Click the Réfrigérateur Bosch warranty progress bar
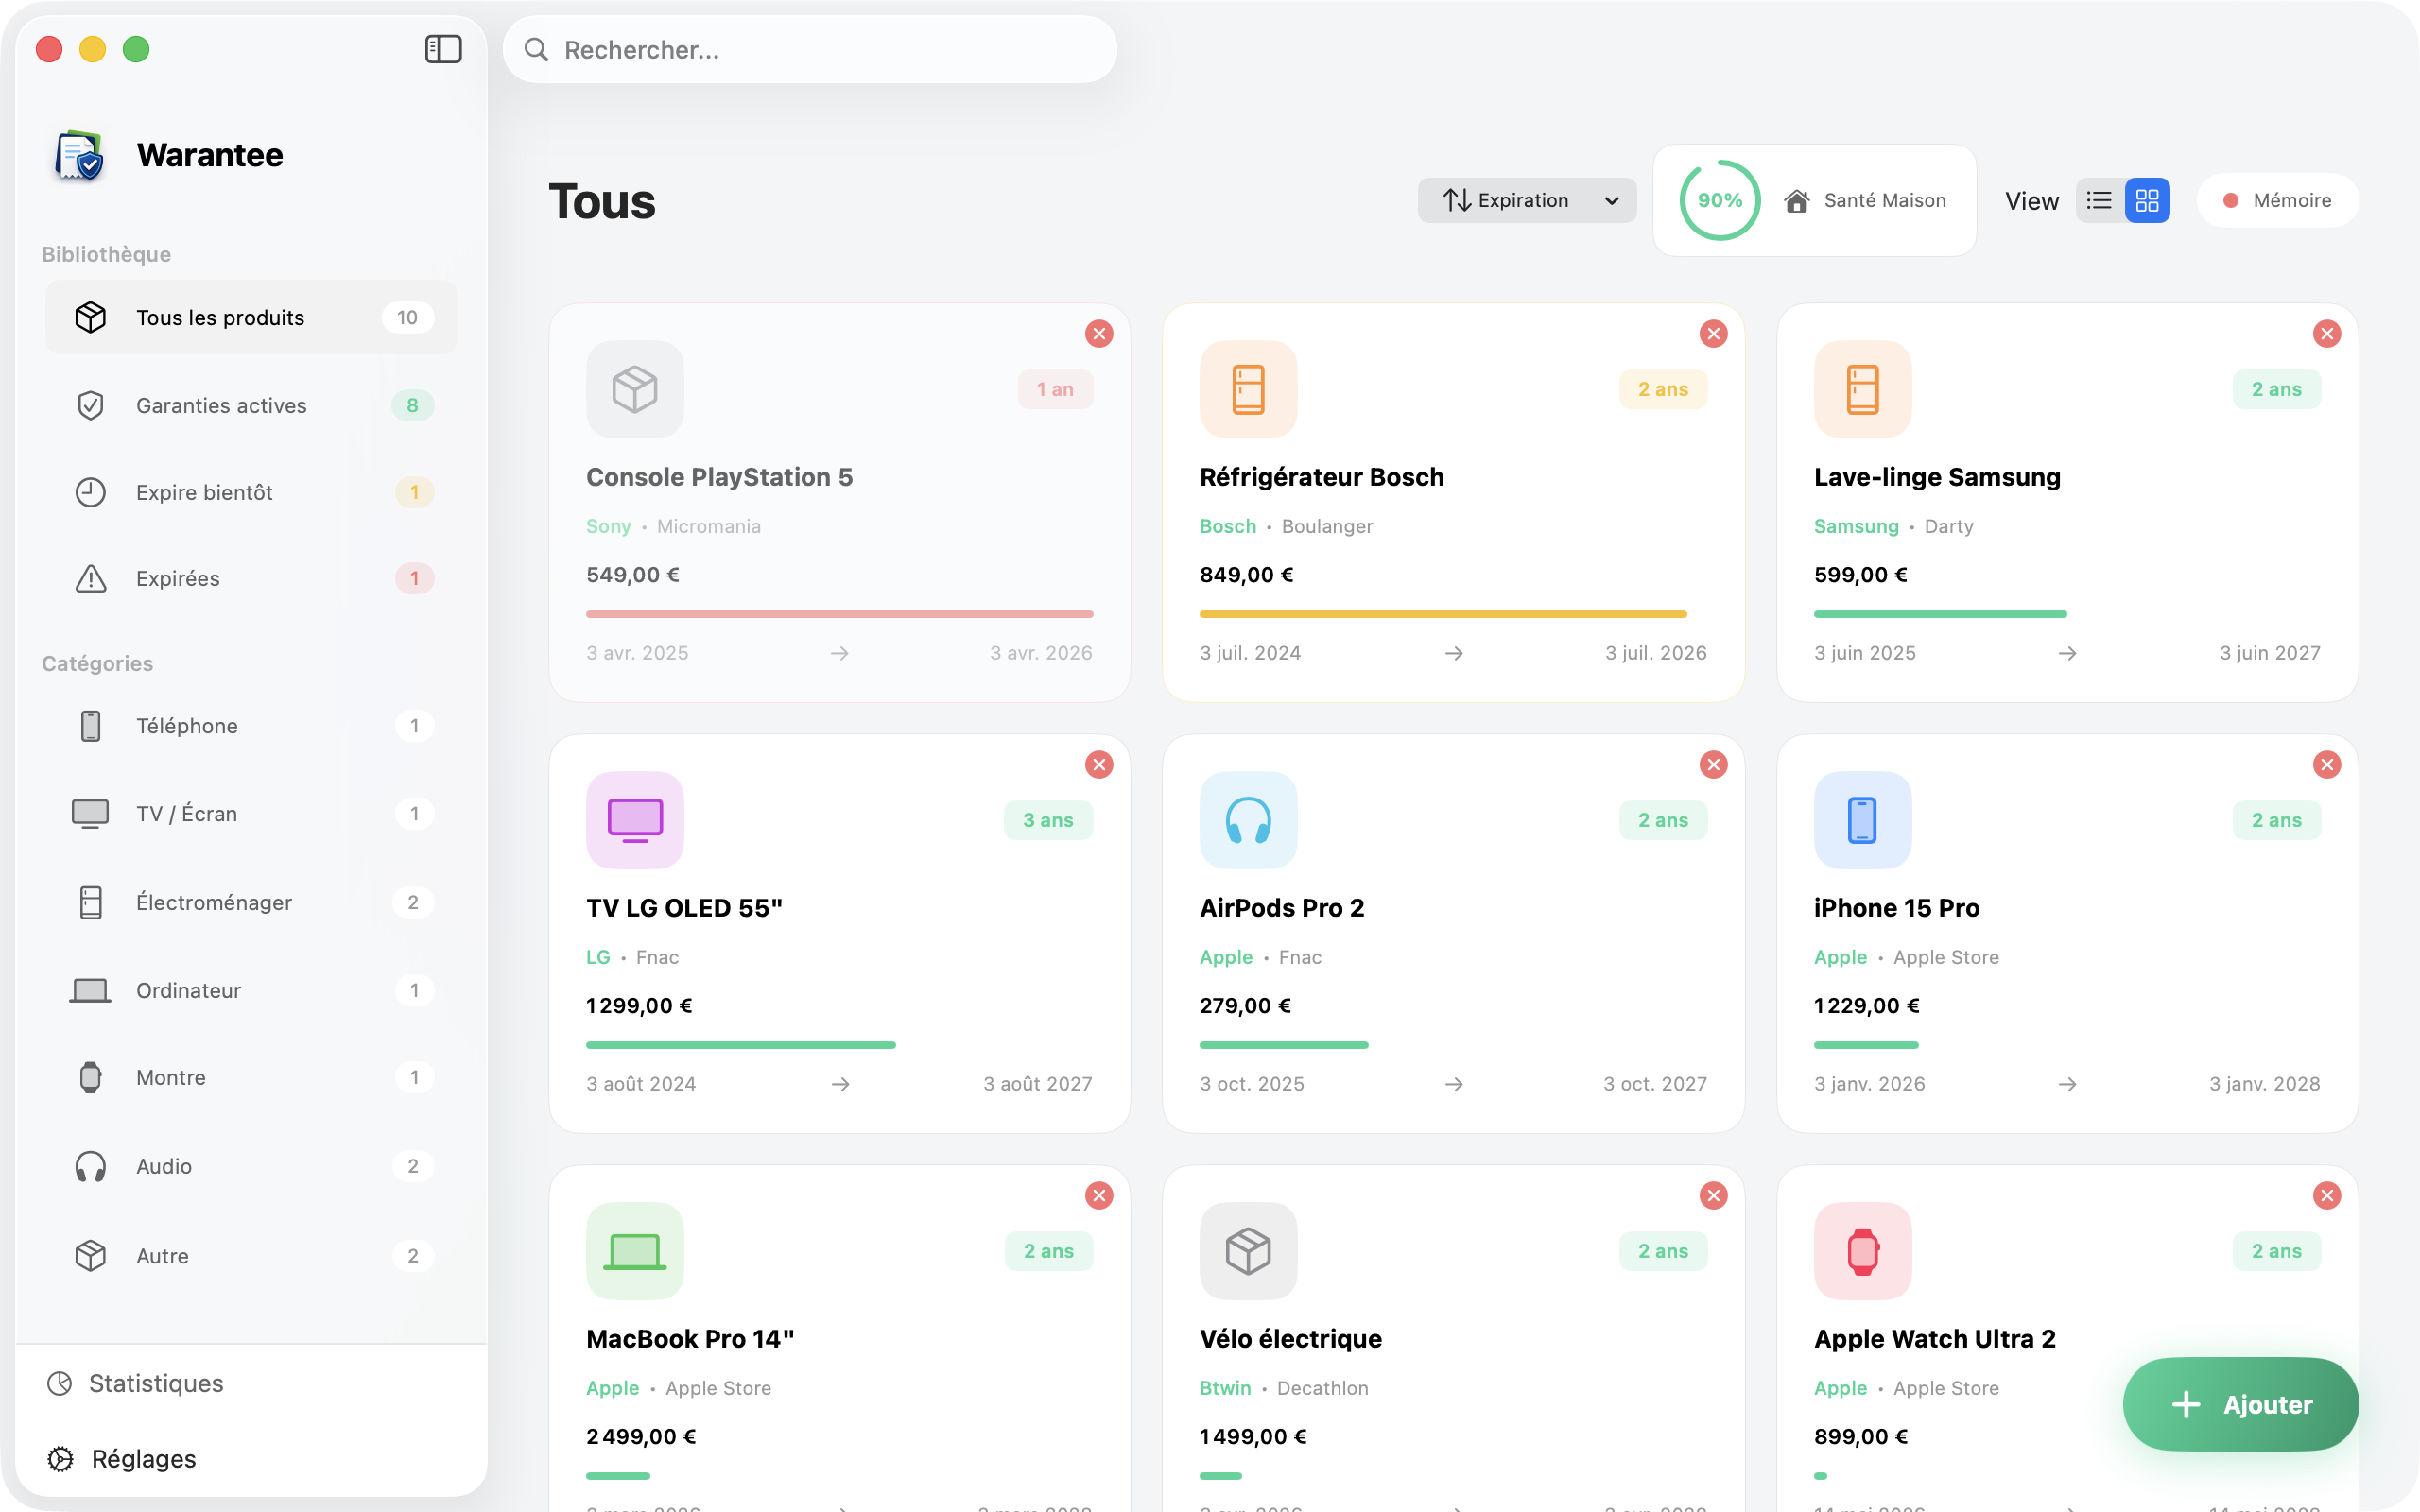This screenshot has height=1512, width=2420. pyautogui.click(x=1453, y=614)
